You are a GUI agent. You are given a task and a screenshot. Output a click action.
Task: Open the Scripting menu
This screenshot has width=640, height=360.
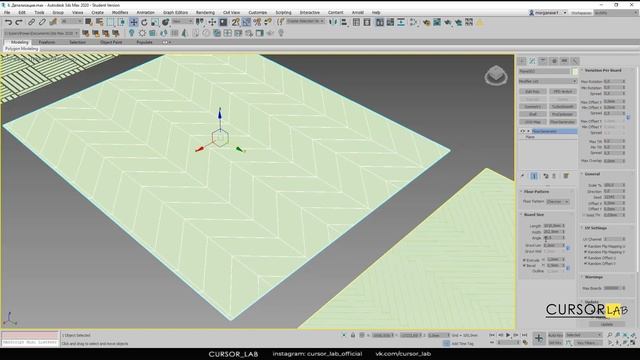(x=283, y=13)
